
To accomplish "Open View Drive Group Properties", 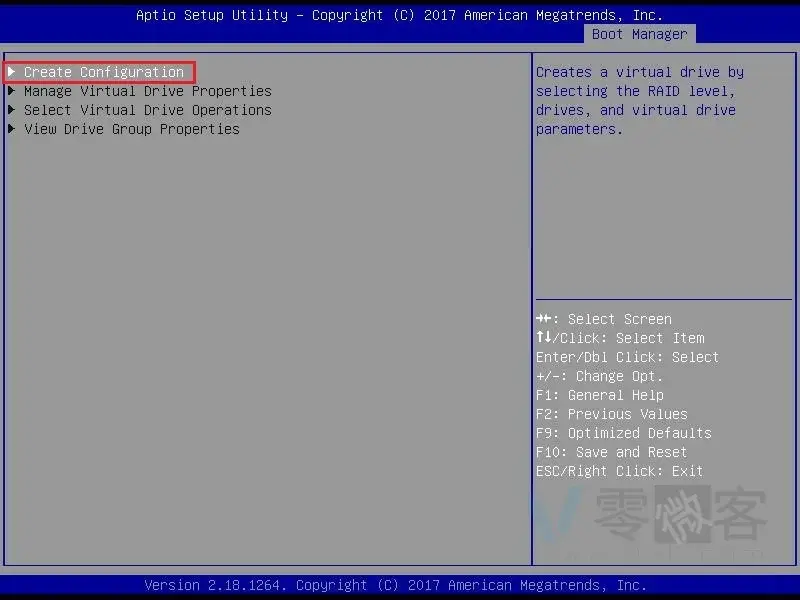I will point(131,129).
